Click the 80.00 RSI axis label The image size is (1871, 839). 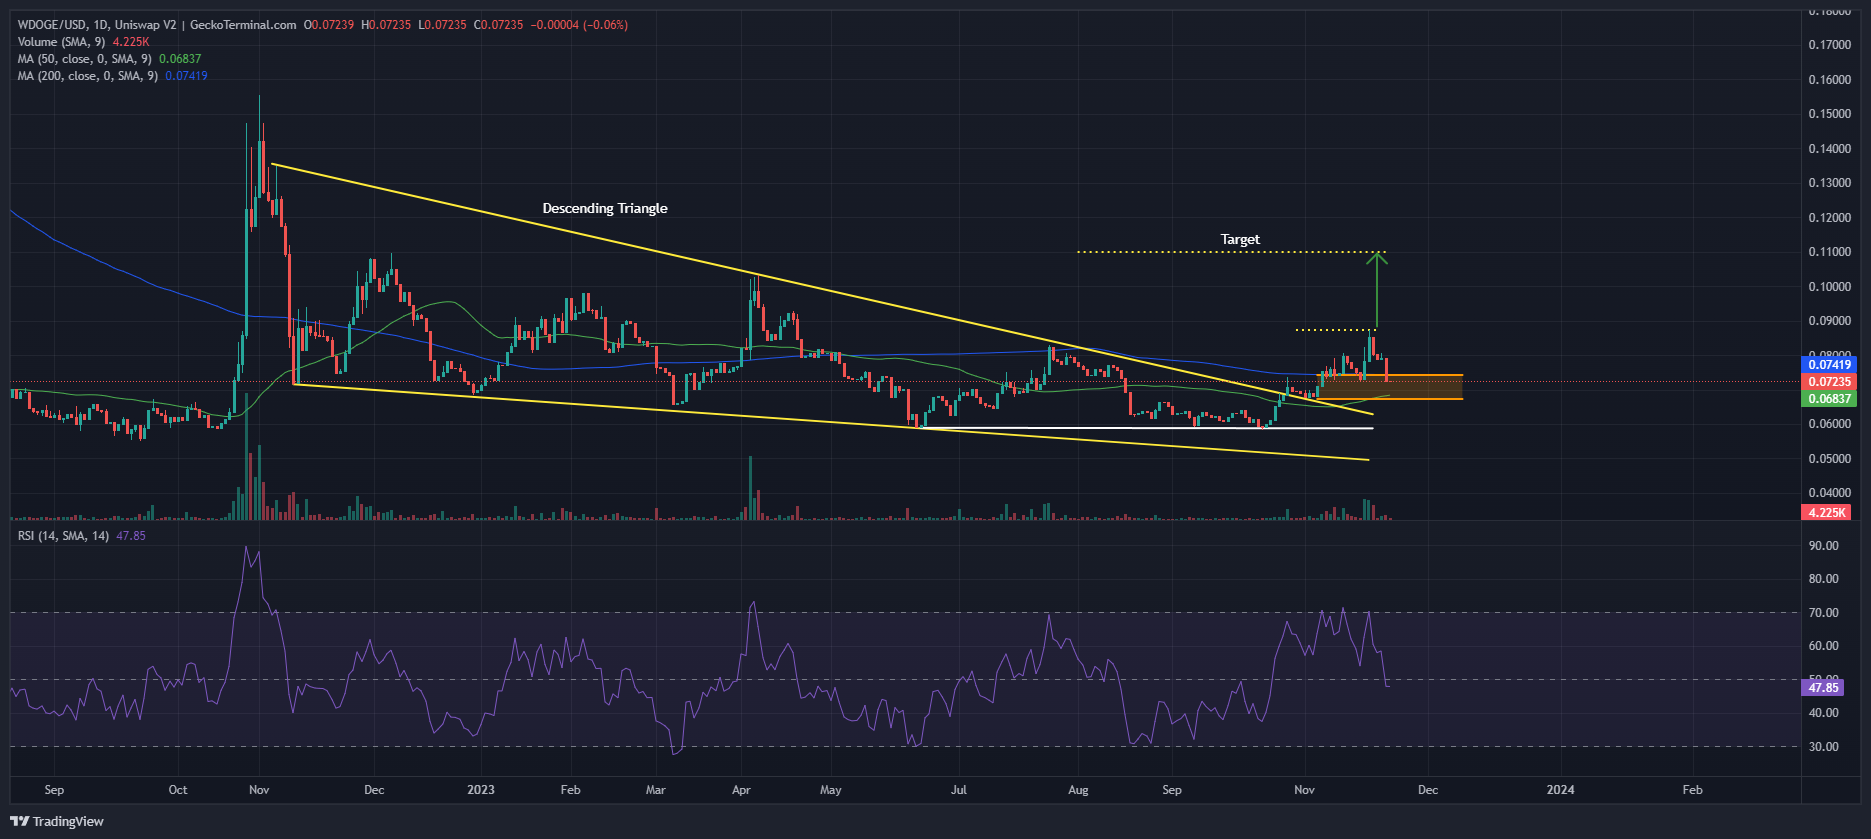[x=1824, y=579]
